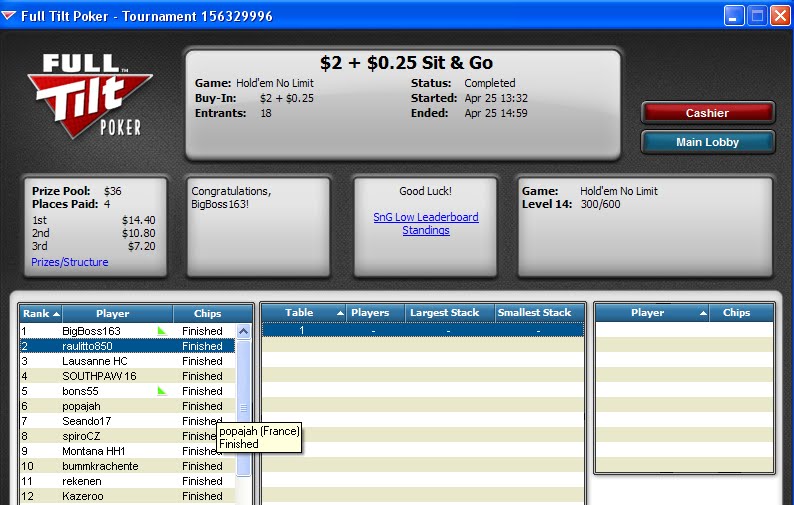Click the Status Completed value
Screen dimensions: 794x505
pos(490,83)
